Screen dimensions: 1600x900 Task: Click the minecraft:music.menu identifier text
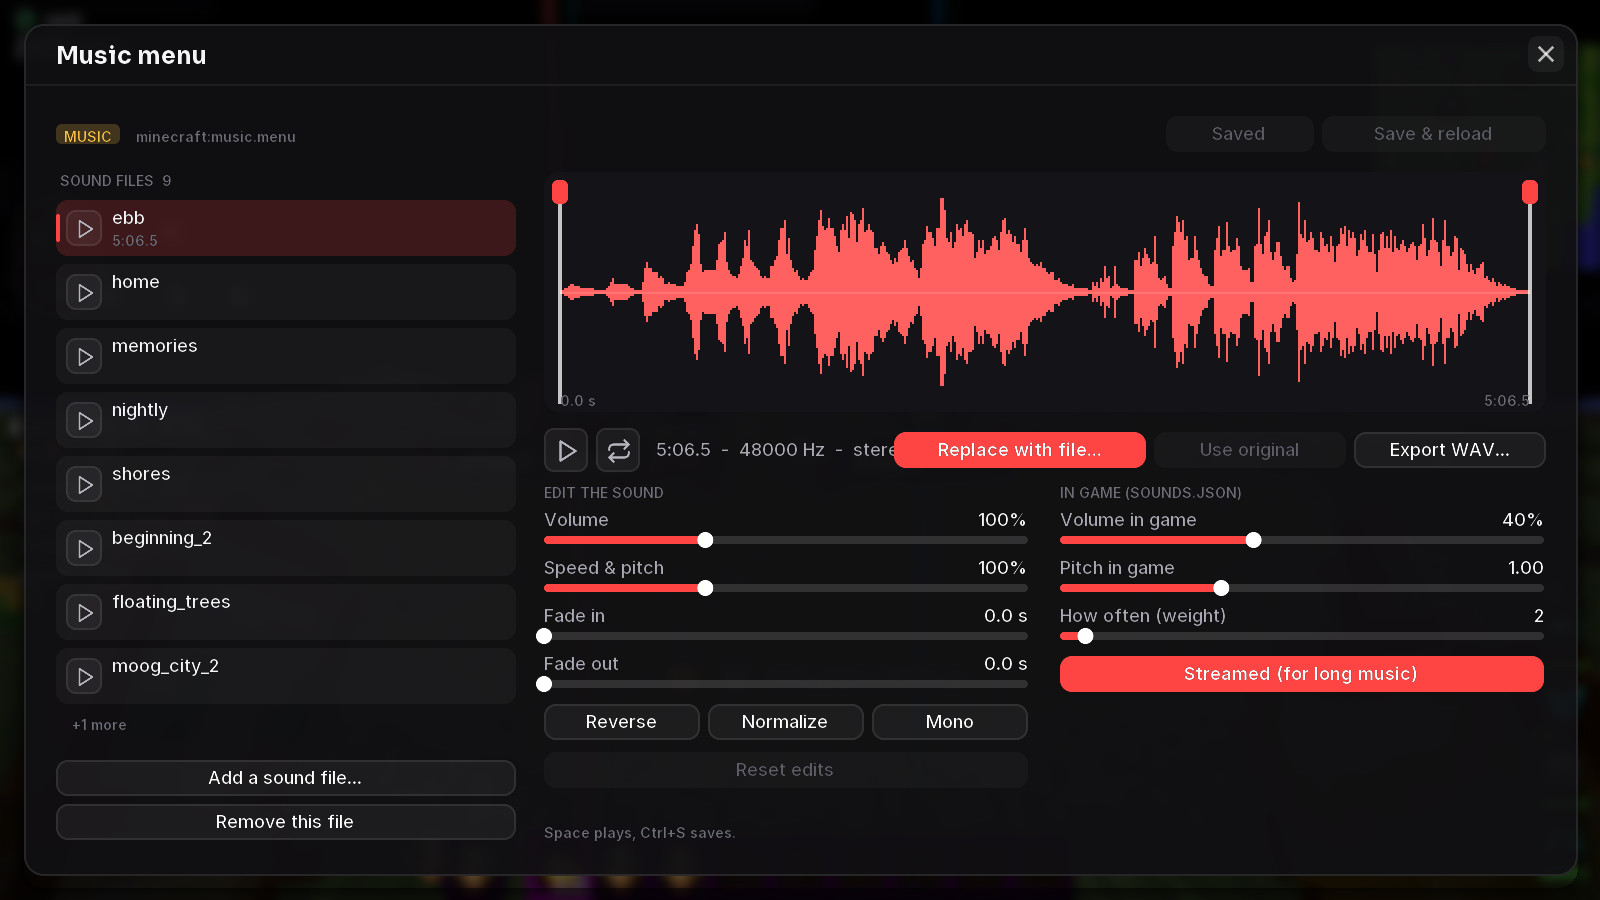click(216, 137)
